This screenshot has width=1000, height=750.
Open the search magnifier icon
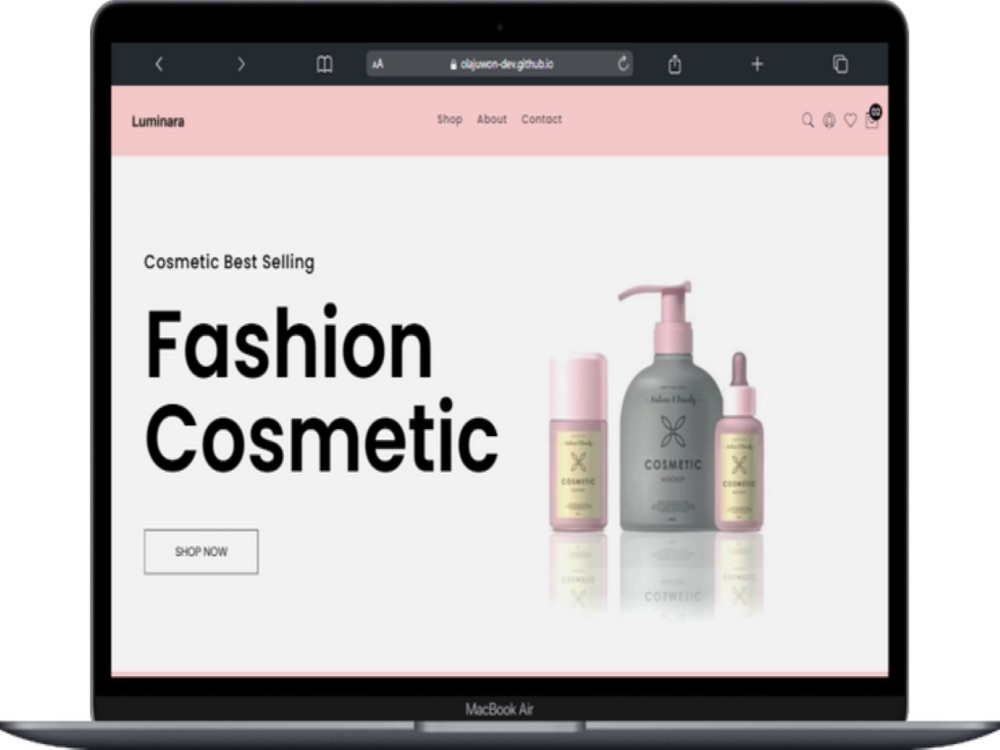[807, 121]
